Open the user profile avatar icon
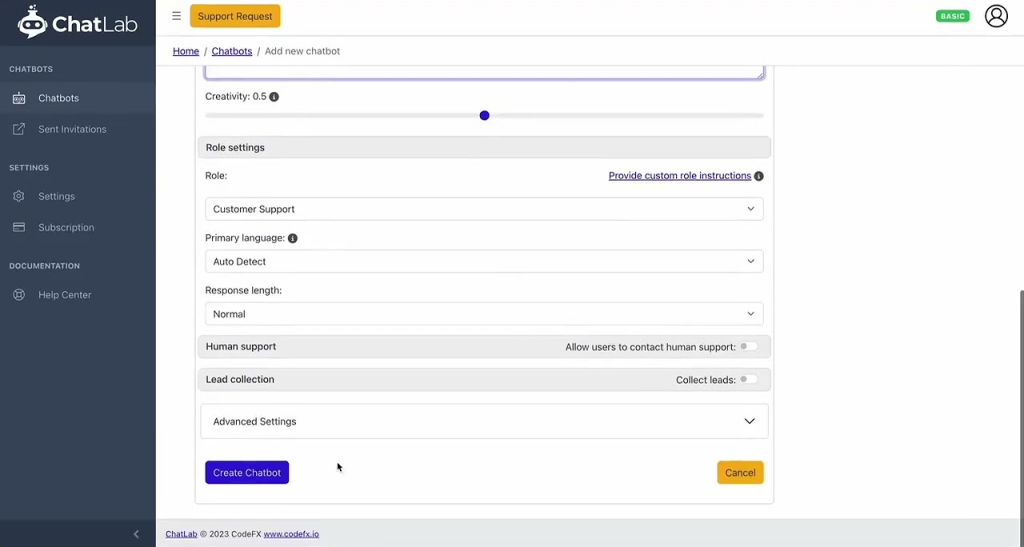1024x547 pixels. [996, 16]
